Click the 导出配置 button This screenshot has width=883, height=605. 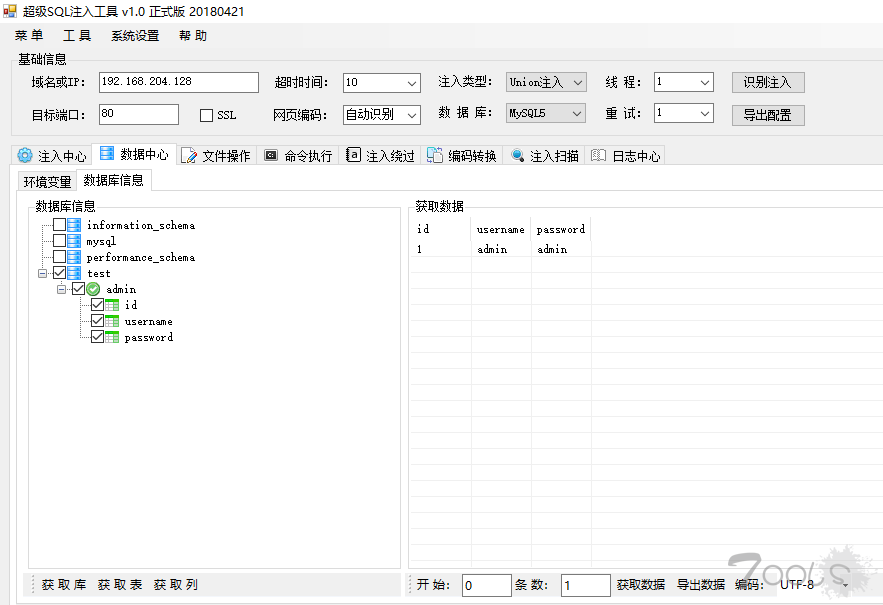[x=768, y=115]
